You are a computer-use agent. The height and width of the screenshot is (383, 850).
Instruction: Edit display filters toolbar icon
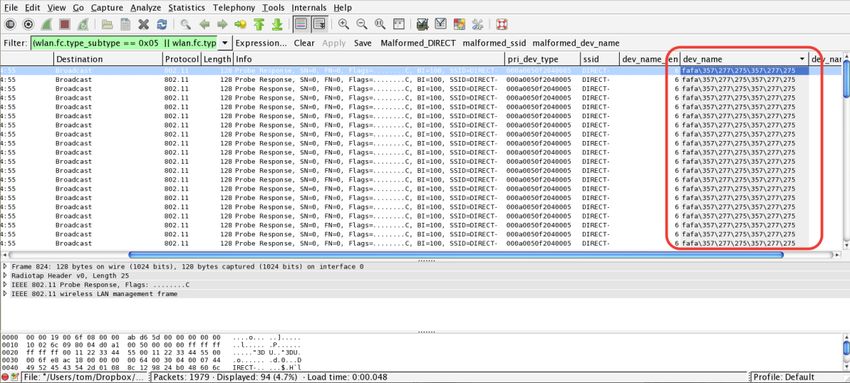click(441, 24)
